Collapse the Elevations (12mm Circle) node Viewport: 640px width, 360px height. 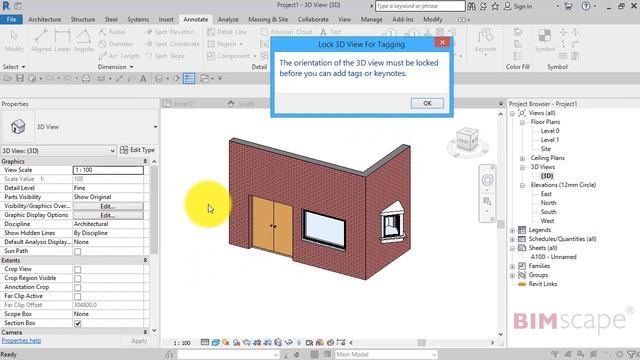522,185
